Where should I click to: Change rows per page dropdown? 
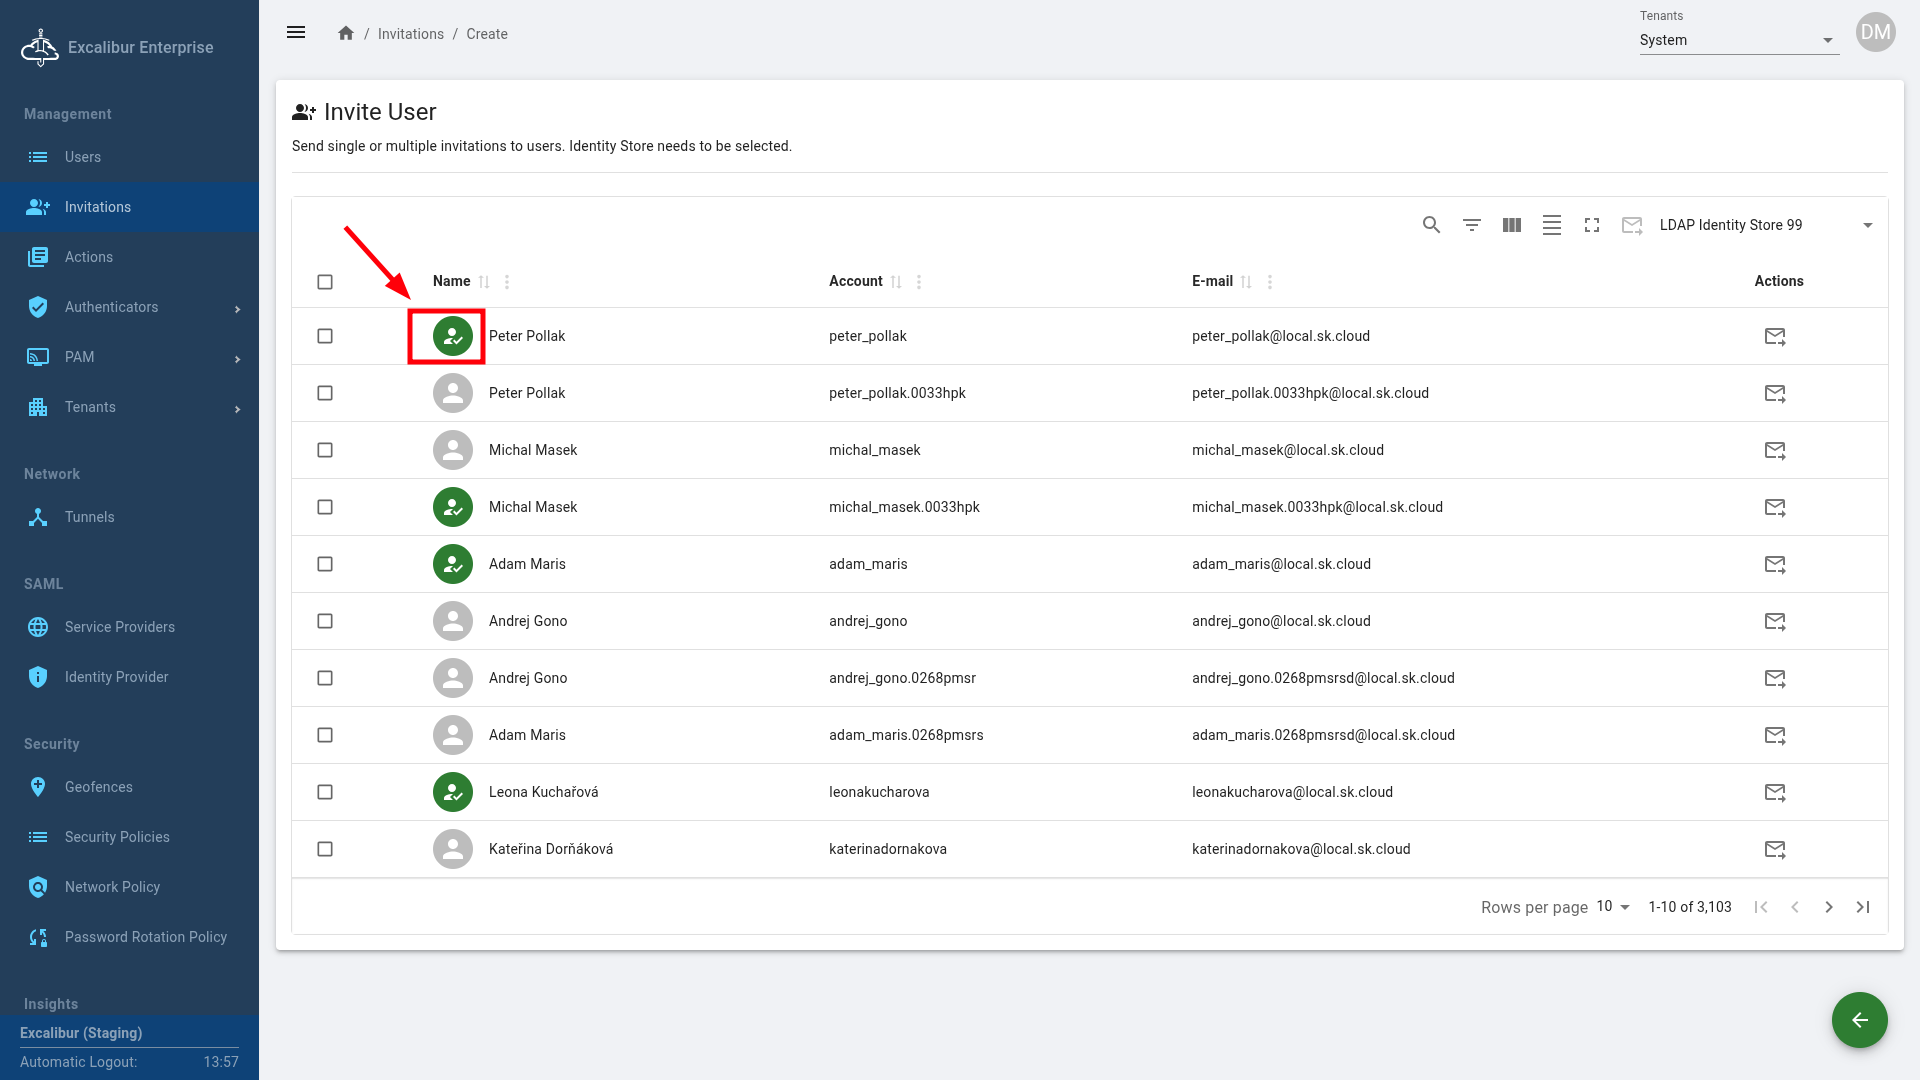1613,907
